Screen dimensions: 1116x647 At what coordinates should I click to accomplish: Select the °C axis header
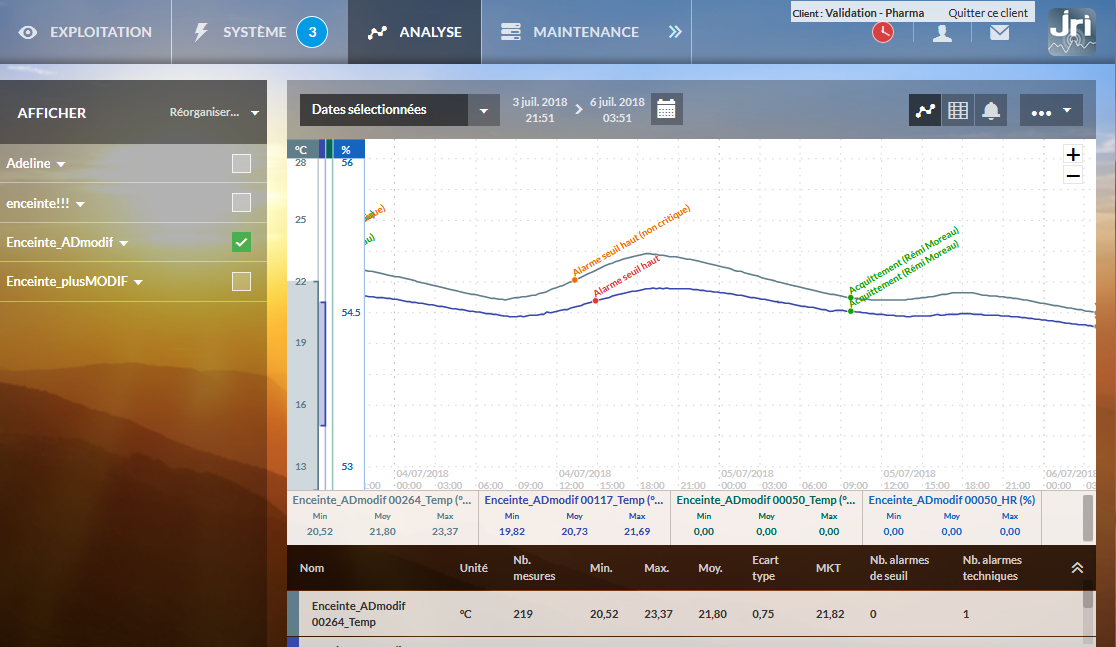coord(302,149)
